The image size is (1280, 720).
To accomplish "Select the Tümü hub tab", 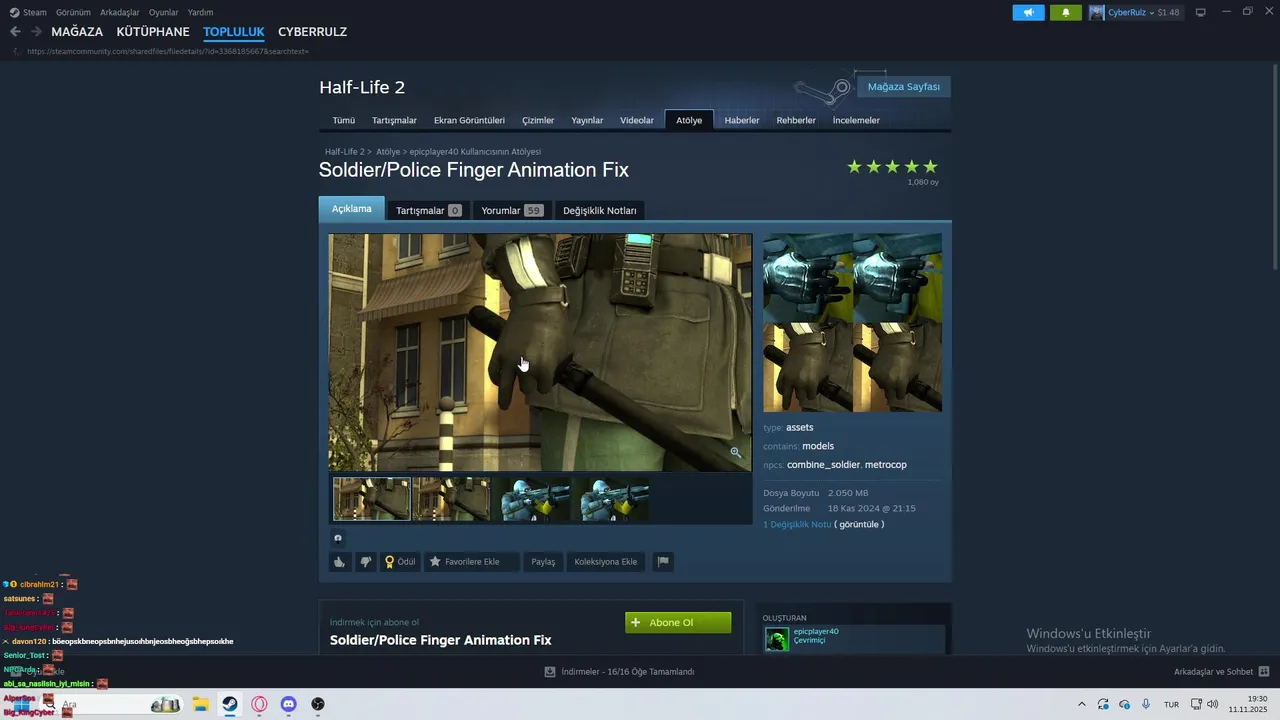I will (344, 120).
